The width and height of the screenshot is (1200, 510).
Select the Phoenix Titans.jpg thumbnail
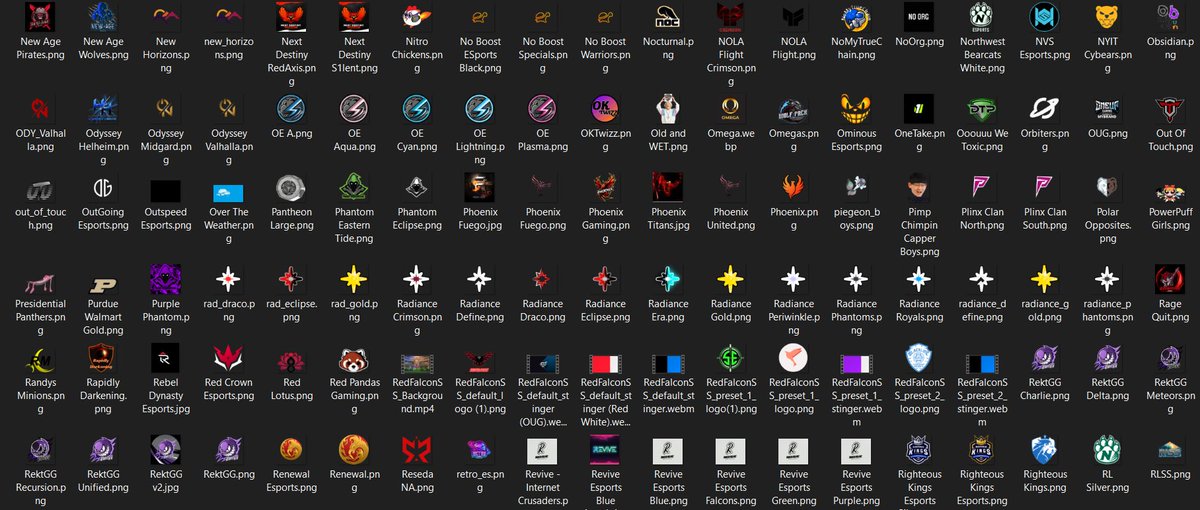pos(668,187)
